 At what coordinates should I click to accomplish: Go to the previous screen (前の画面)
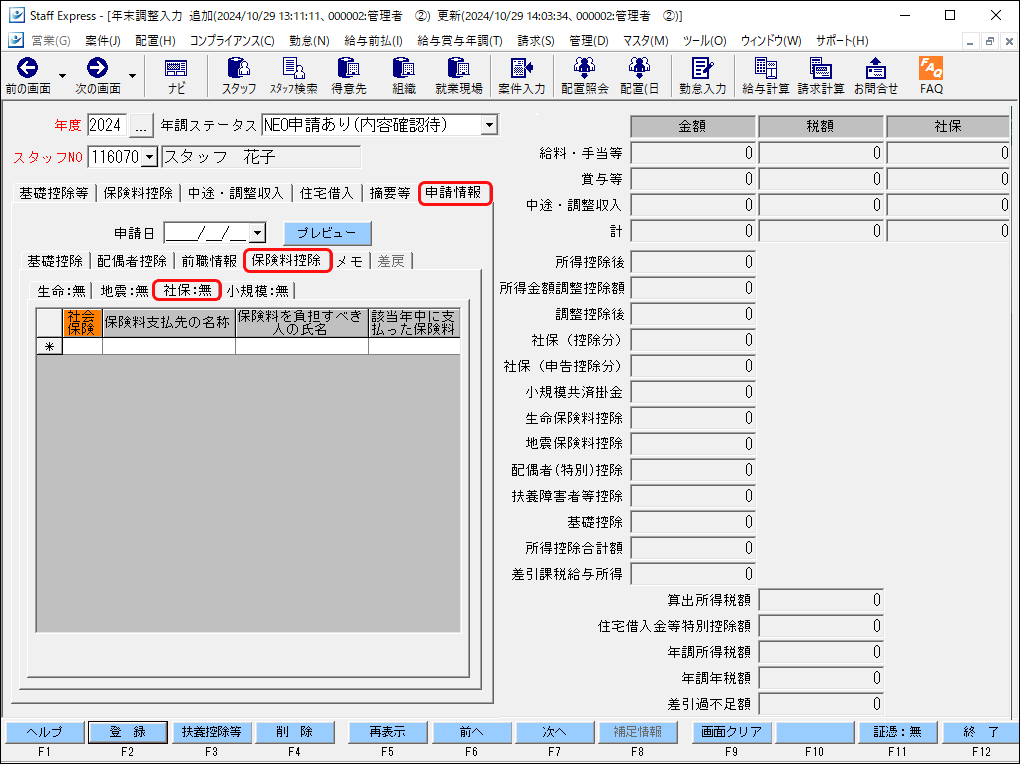pos(28,76)
